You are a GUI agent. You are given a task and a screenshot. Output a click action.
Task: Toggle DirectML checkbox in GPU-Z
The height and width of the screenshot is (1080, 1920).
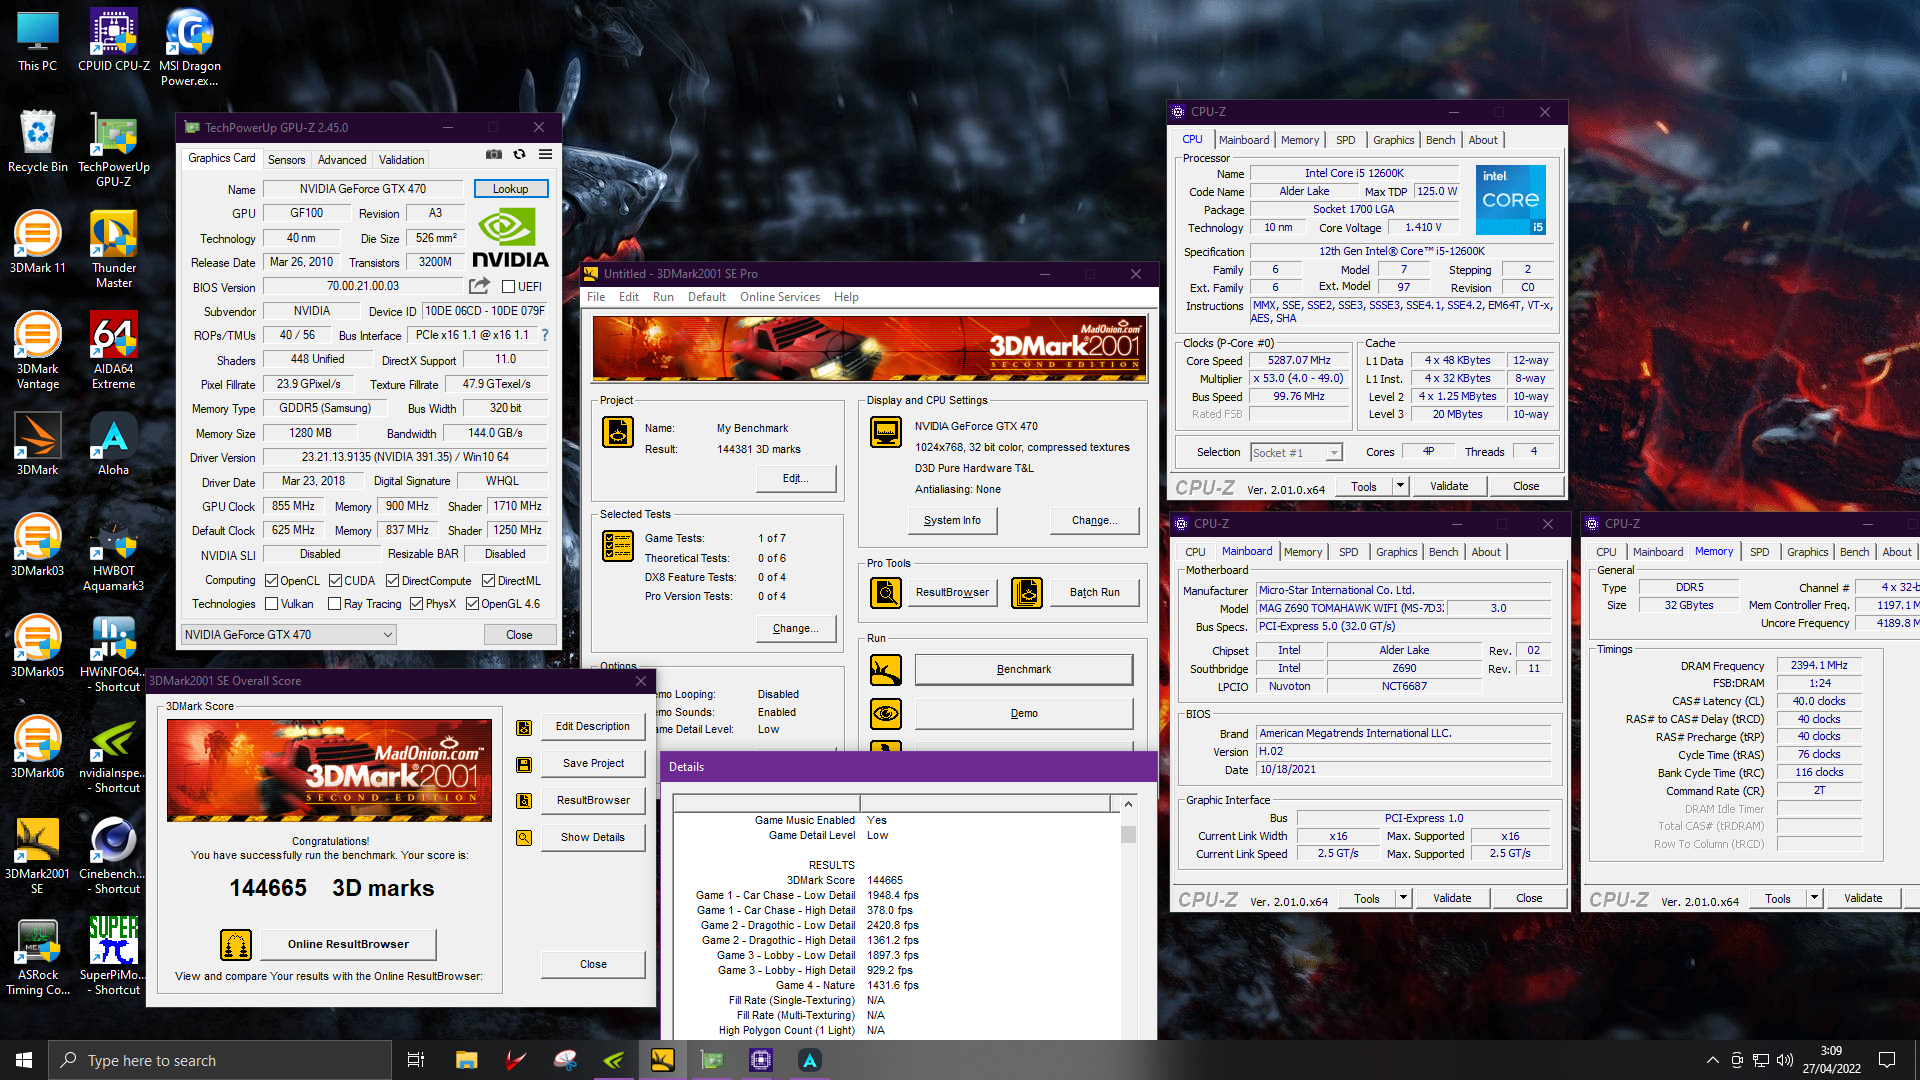click(488, 581)
